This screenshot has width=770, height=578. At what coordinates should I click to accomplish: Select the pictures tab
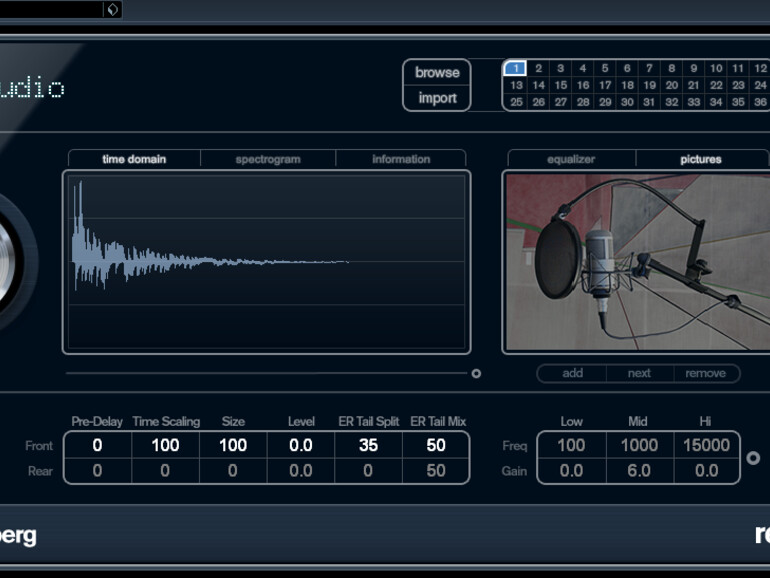tap(701, 159)
